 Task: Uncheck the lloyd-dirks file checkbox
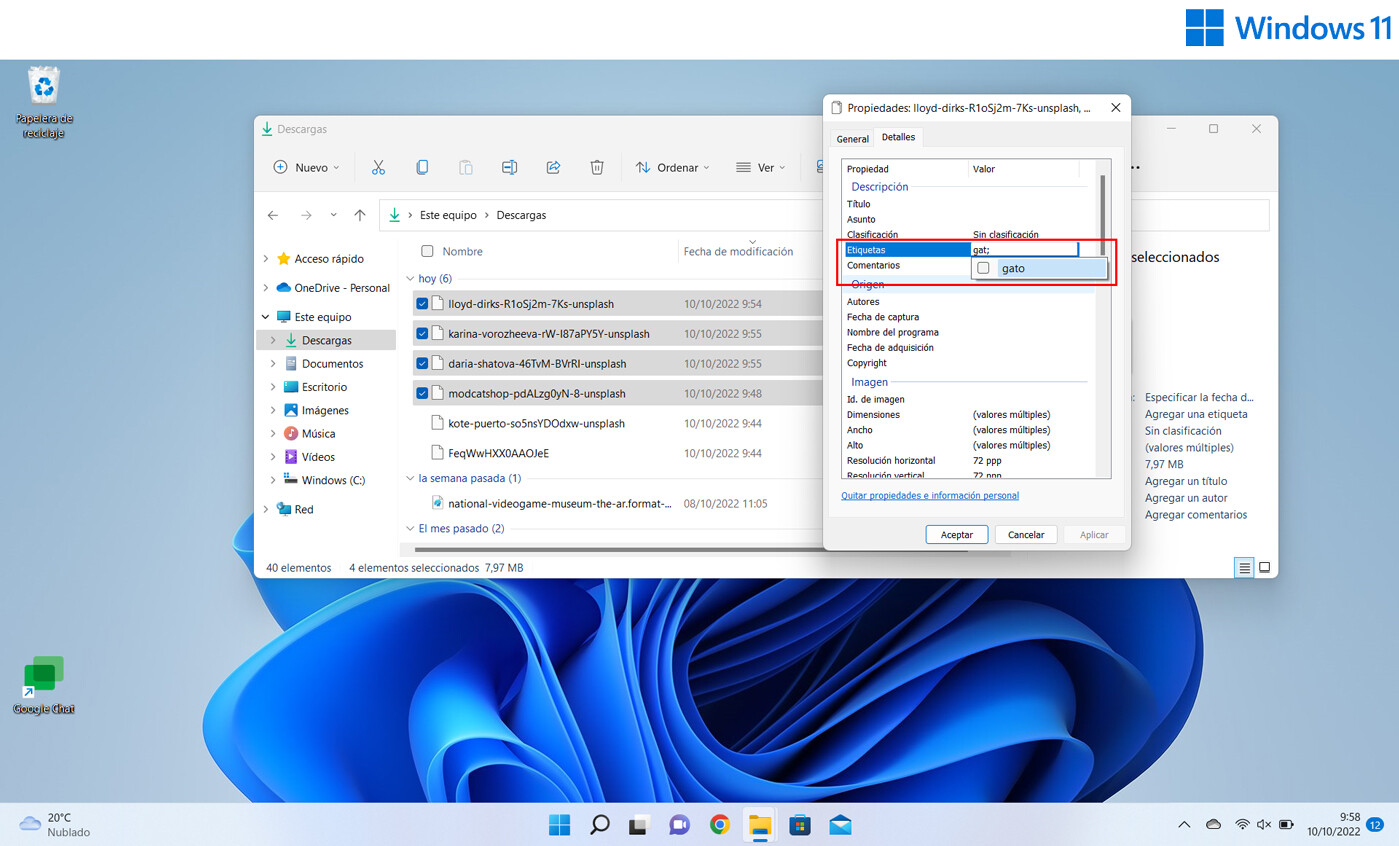[x=422, y=304]
